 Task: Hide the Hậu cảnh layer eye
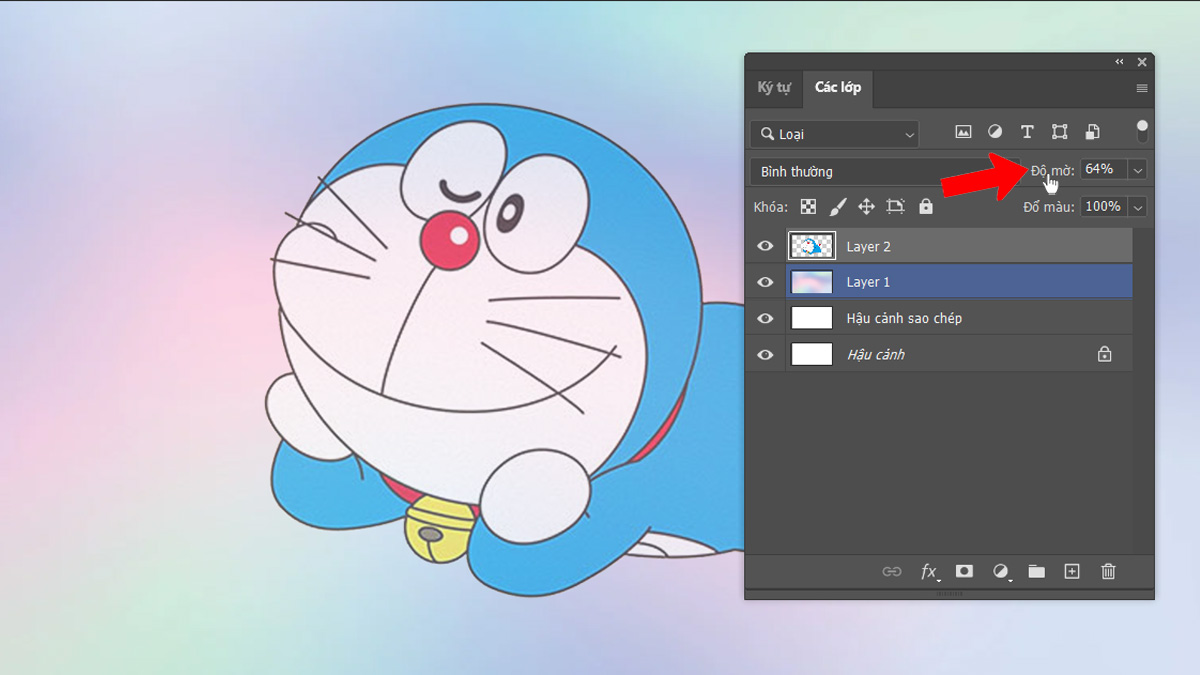pos(766,354)
